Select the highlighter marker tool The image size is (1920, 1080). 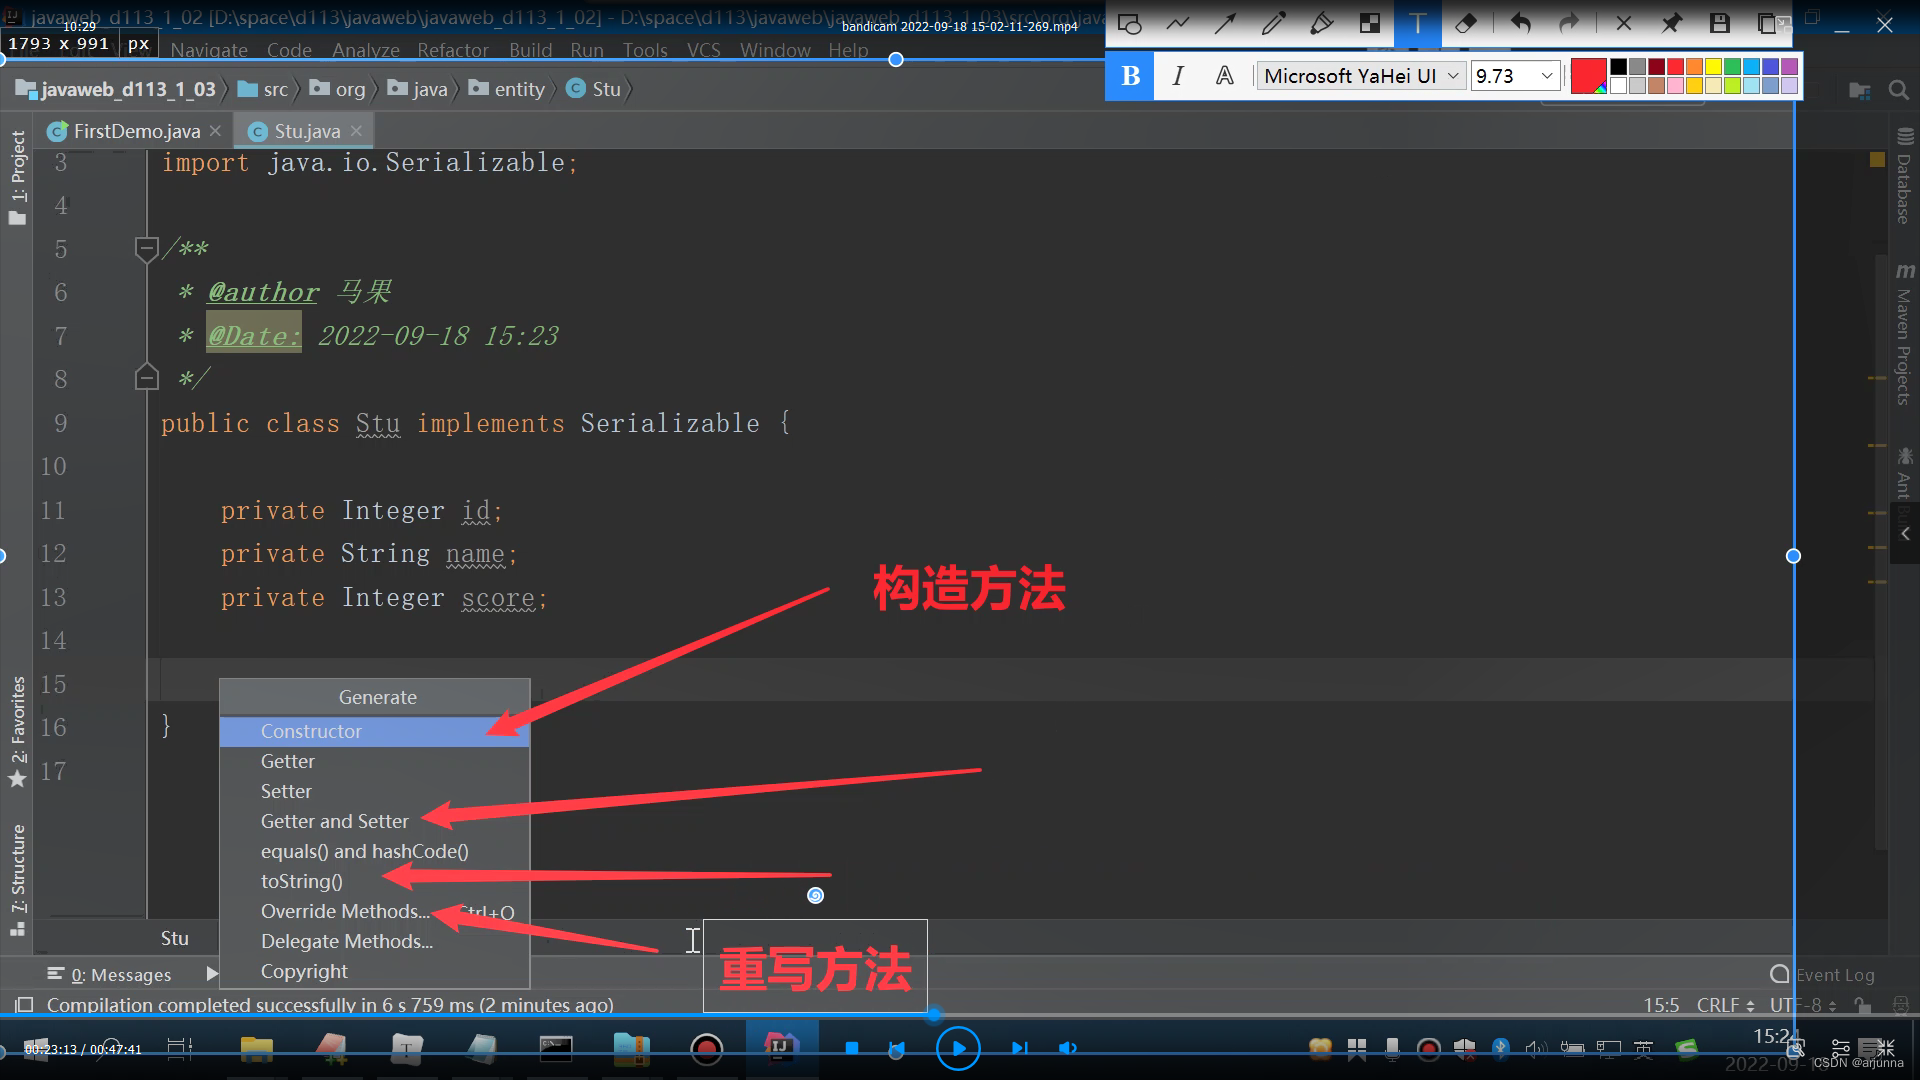coord(1321,24)
